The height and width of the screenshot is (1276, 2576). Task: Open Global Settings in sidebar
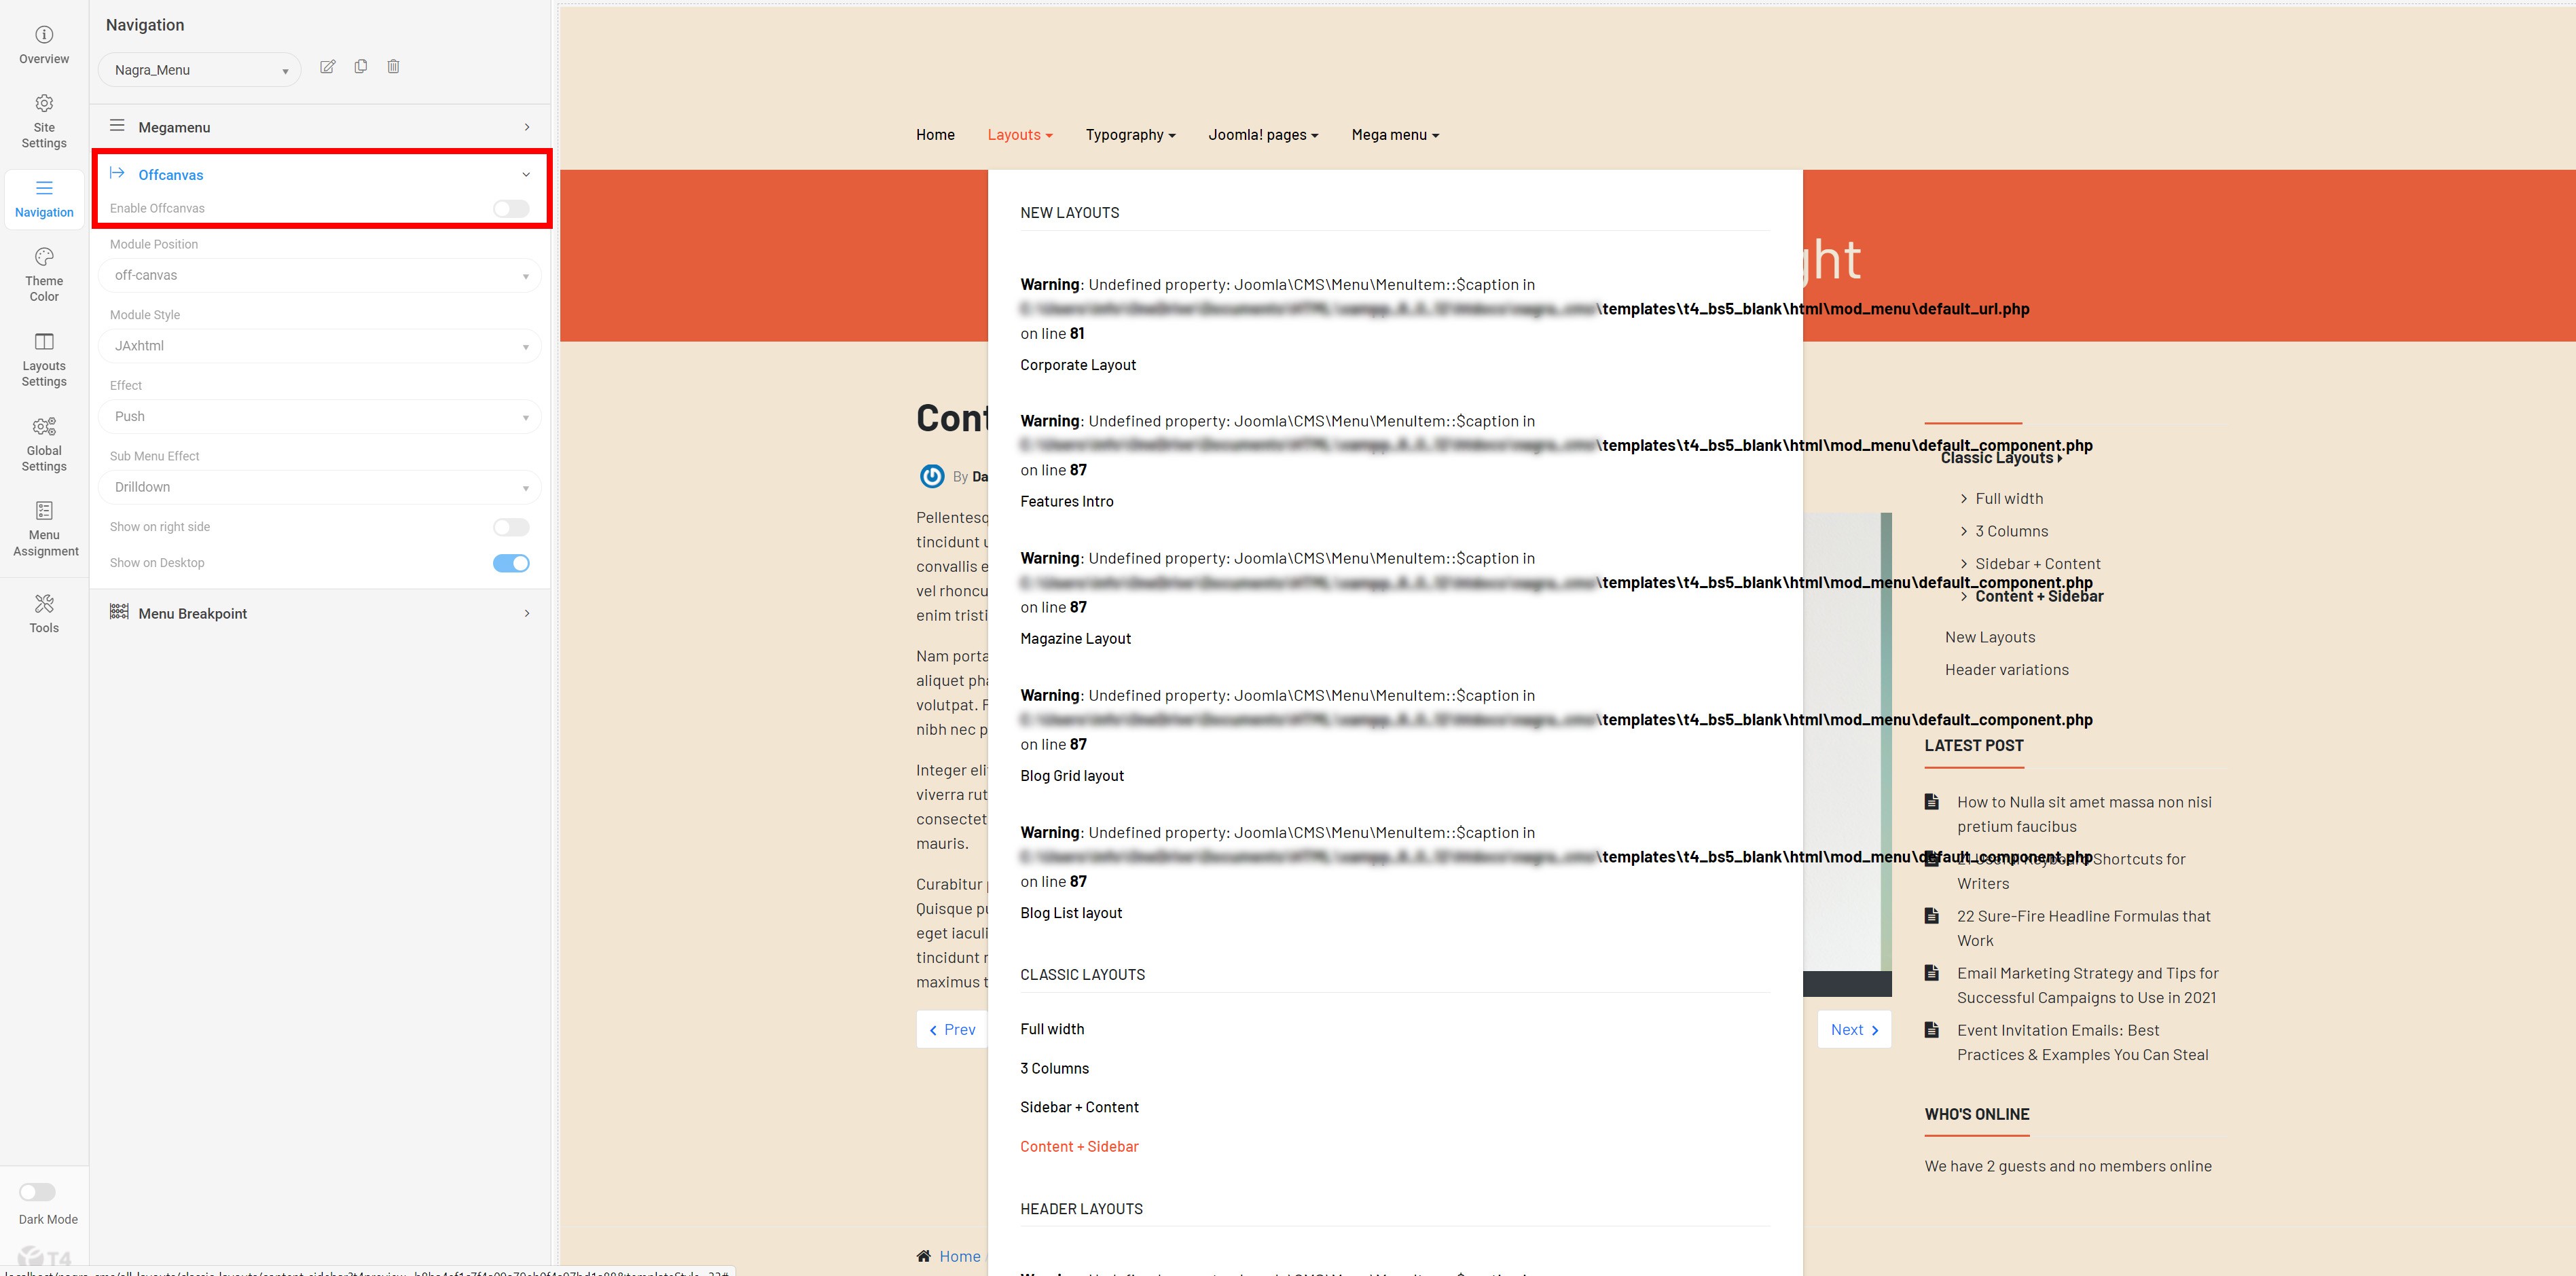click(44, 444)
